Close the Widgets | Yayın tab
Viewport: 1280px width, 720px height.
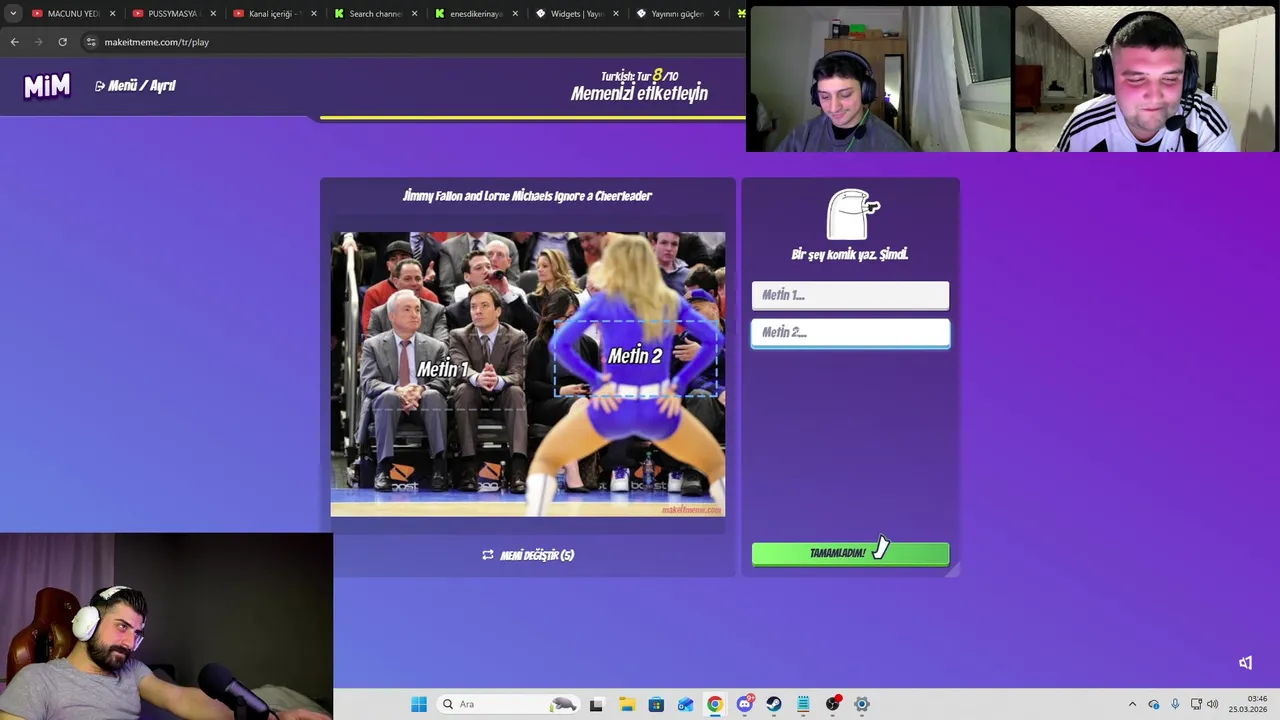pyautogui.click(x=616, y=14)
